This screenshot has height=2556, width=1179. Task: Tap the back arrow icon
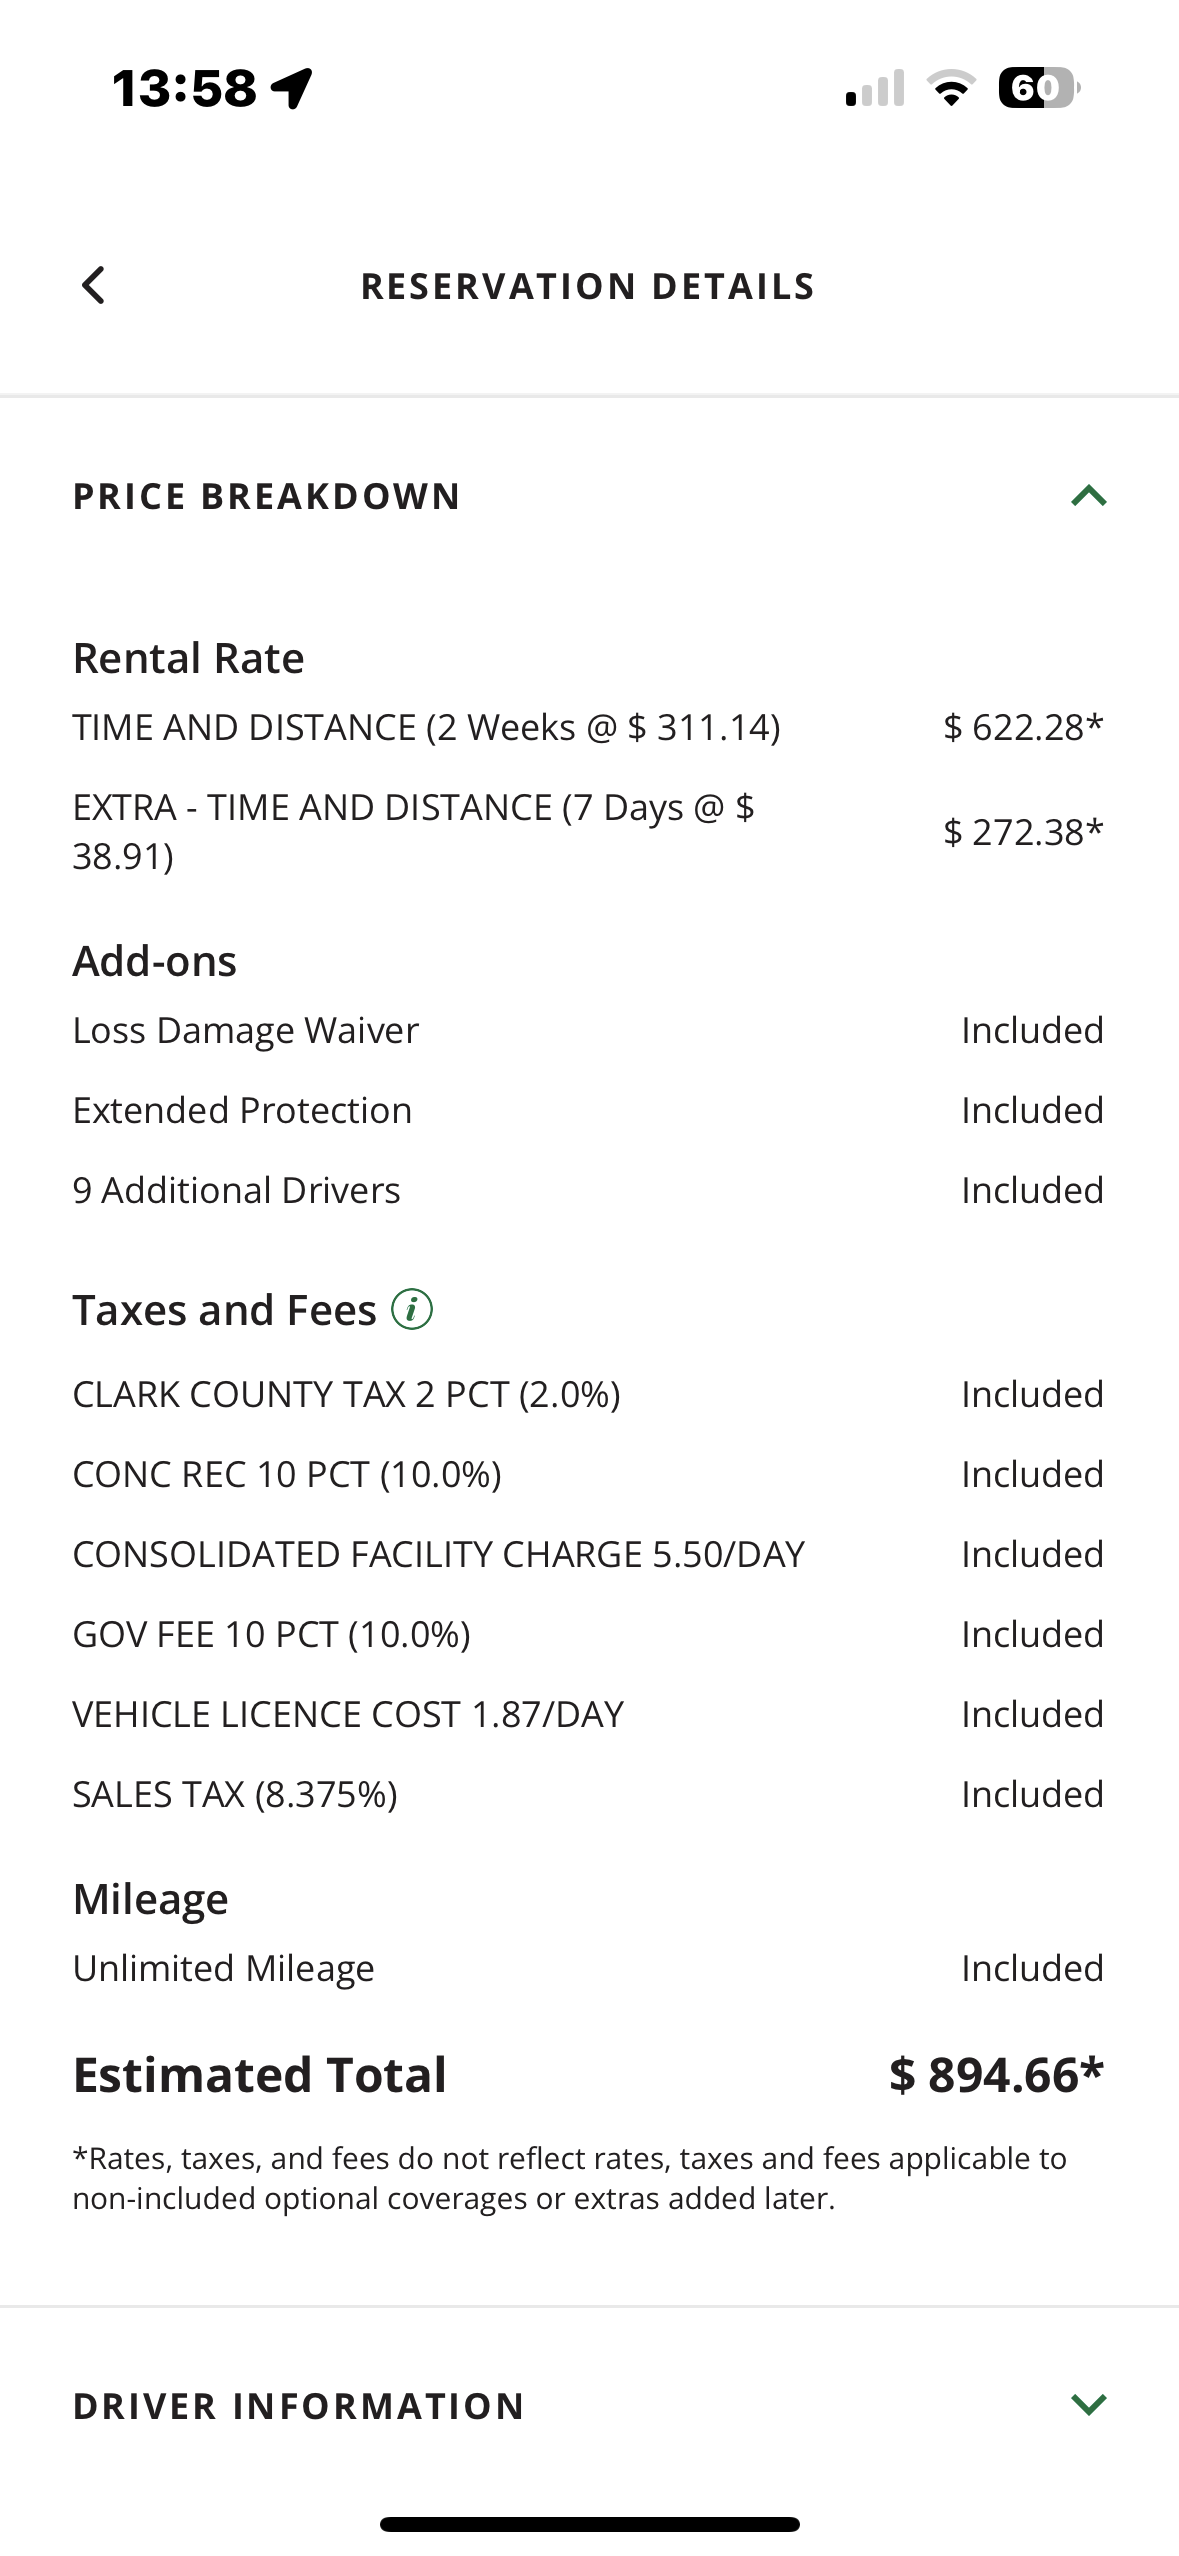coord(93,286)
